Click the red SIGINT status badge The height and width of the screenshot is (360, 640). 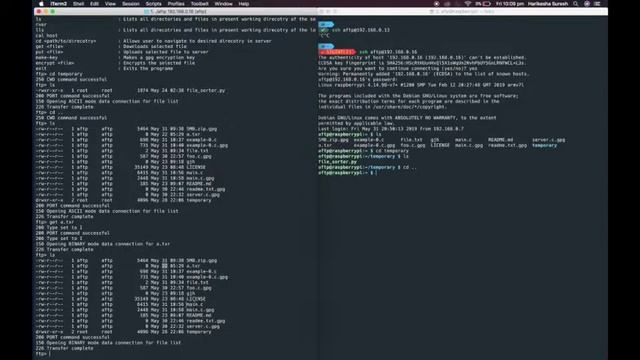pyautogui.click(x=338, y=52)
